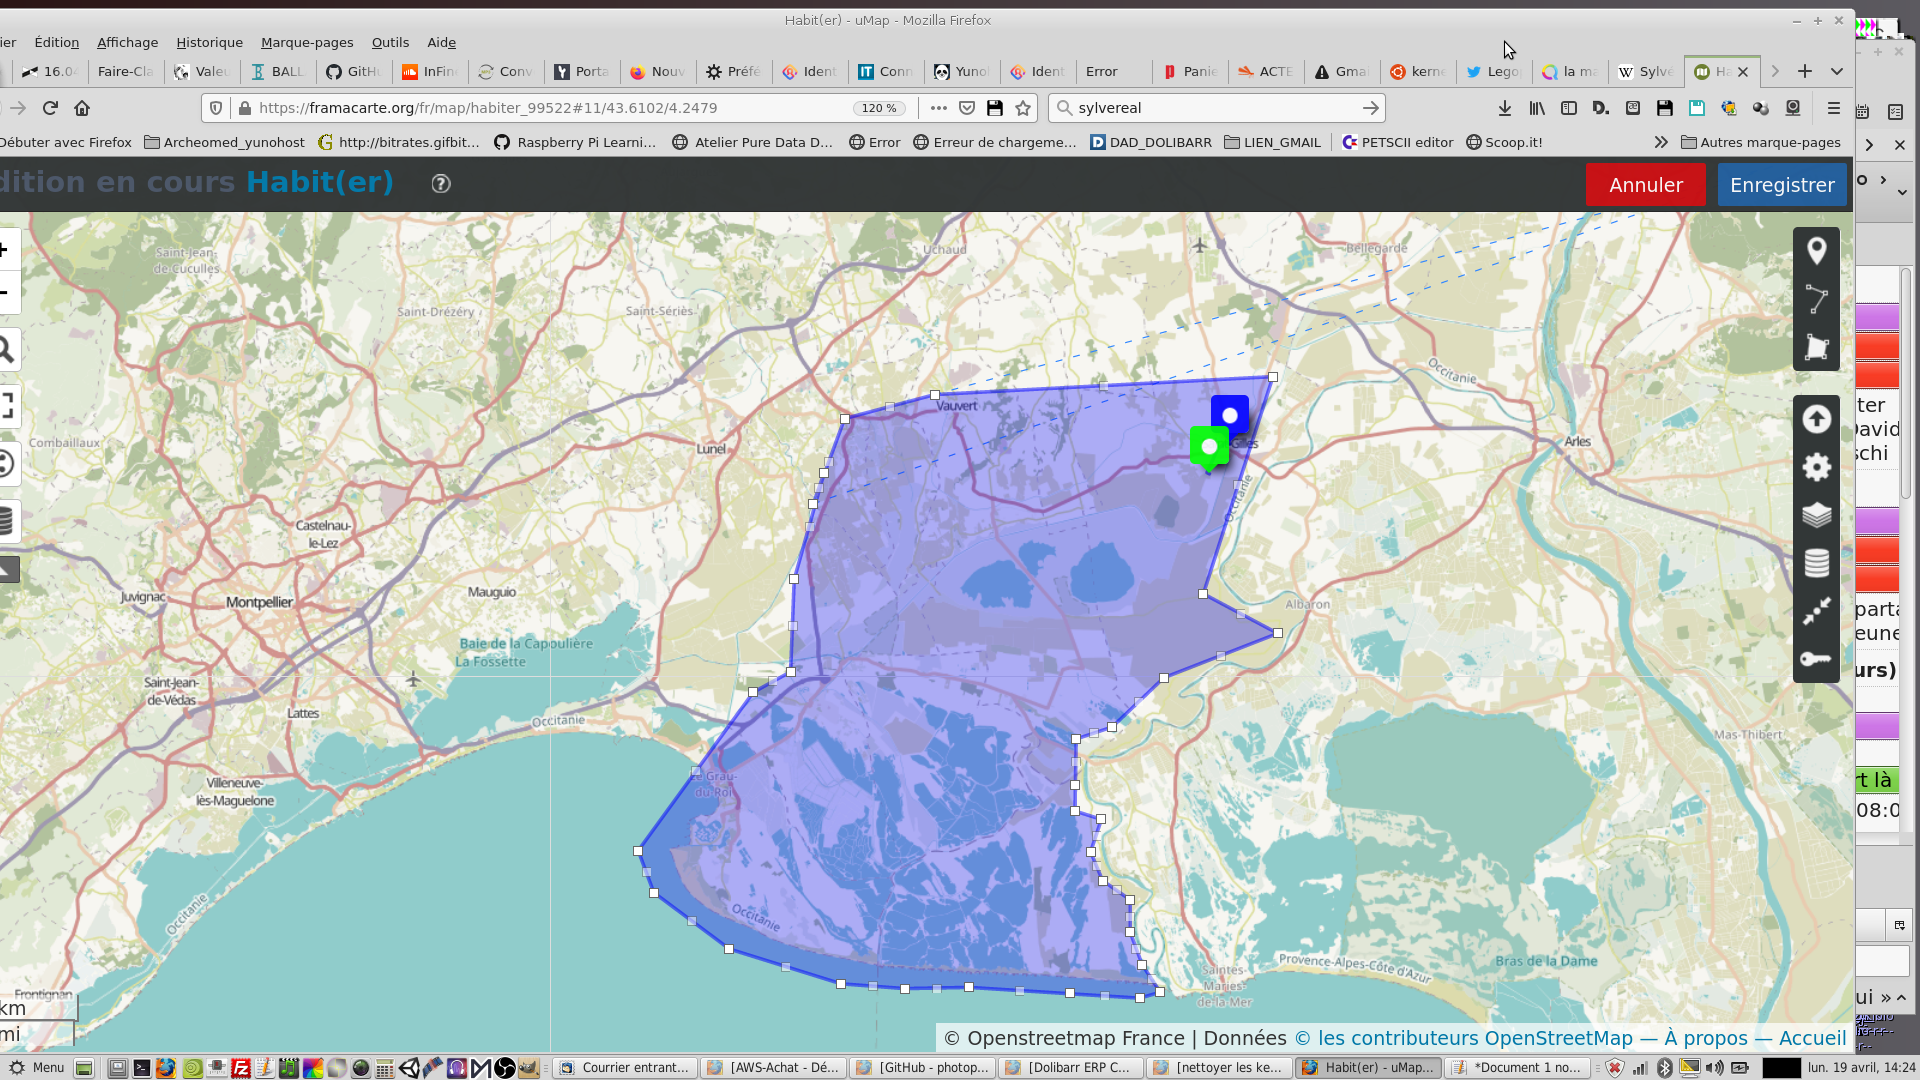The height and width of the screenshot is (1080, 1920).
Task: Expand the list all tabs dropdown
Action: [x=1836, y=71]
